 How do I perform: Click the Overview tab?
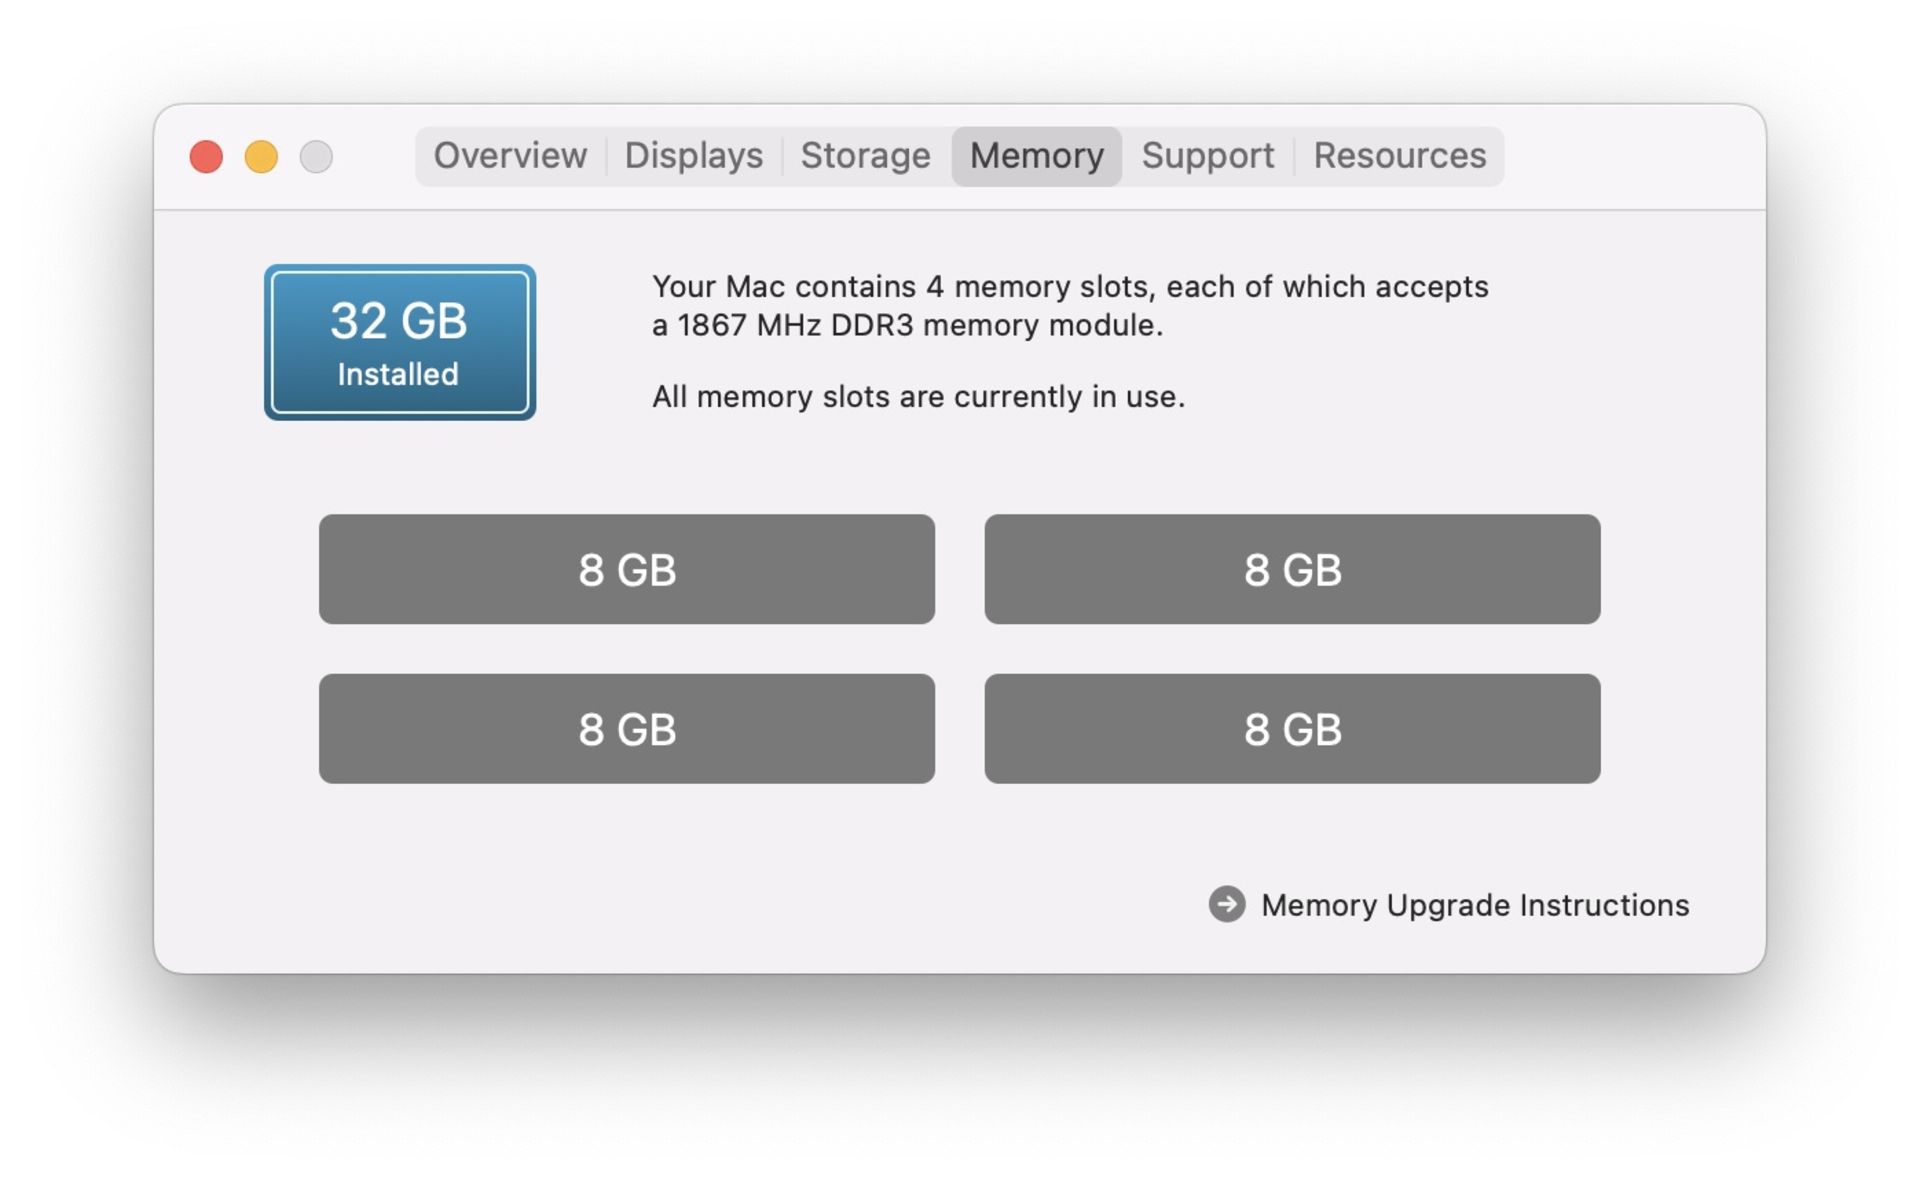pos(507,155)
